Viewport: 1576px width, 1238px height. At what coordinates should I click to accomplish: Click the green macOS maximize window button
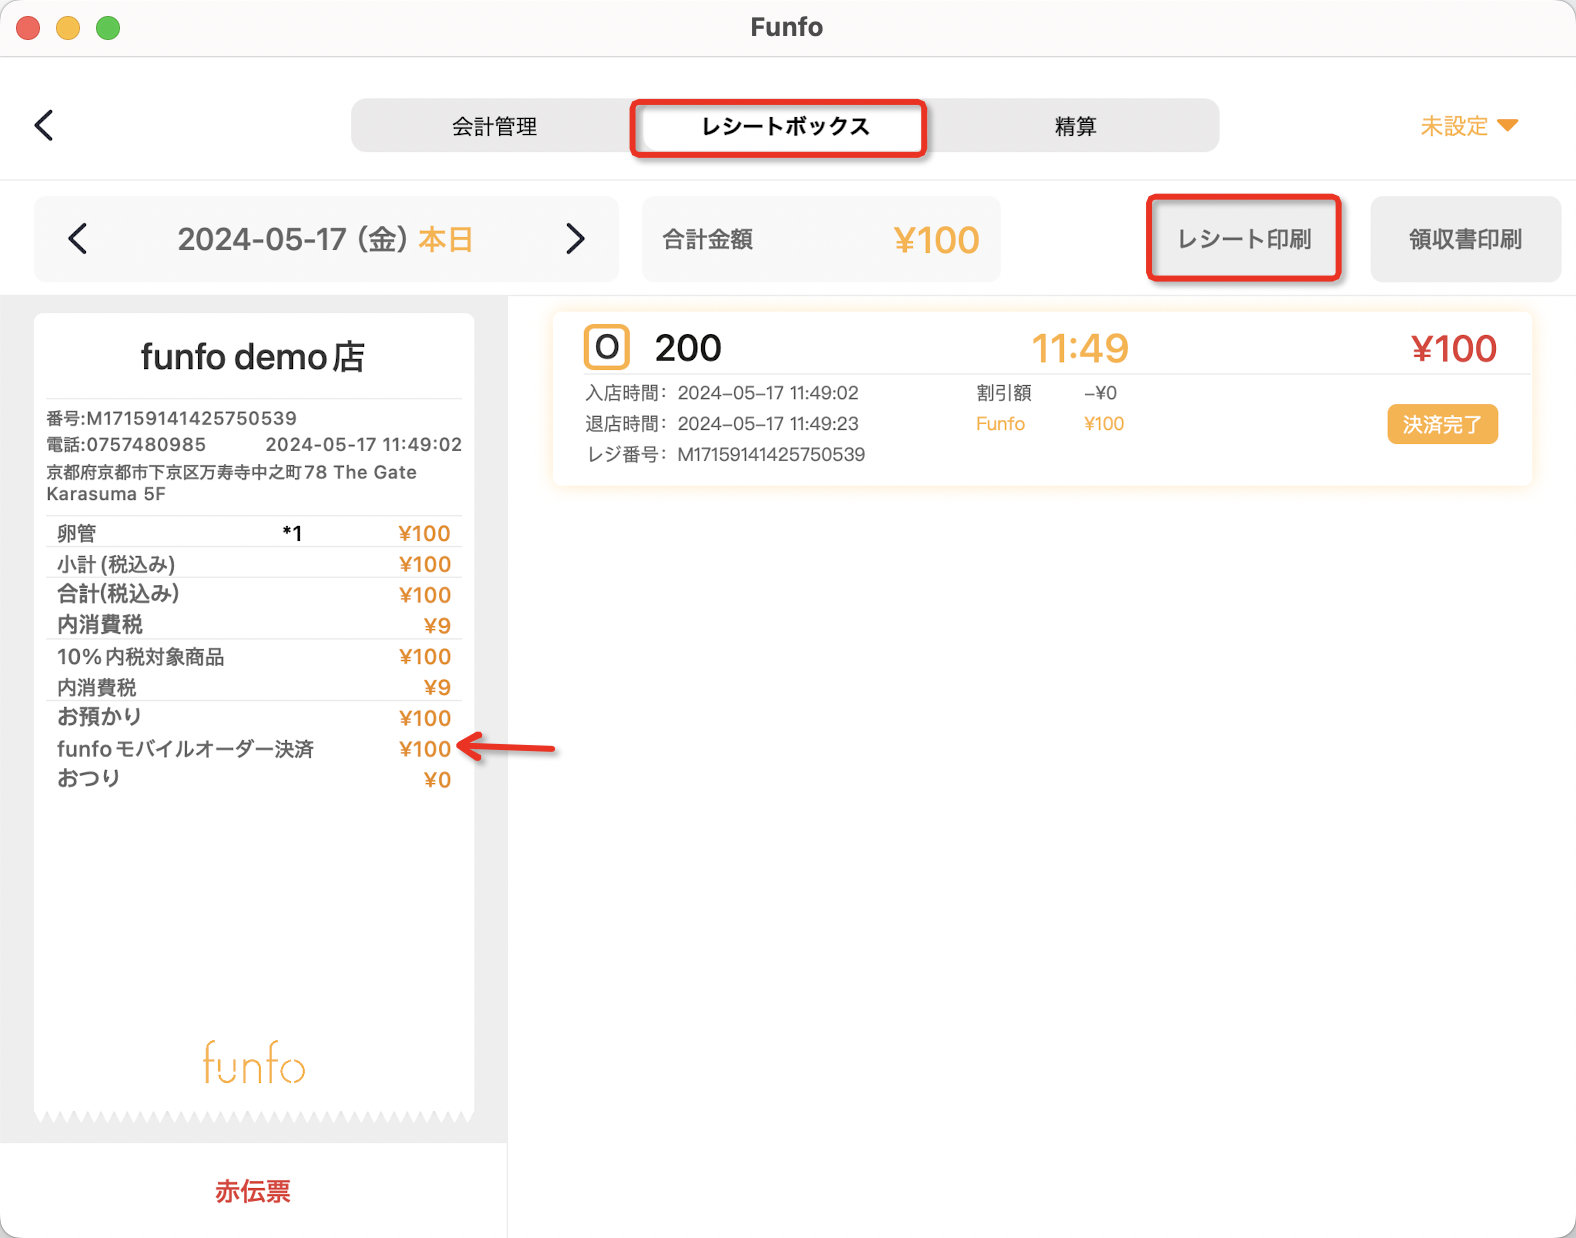pos(108,28)
